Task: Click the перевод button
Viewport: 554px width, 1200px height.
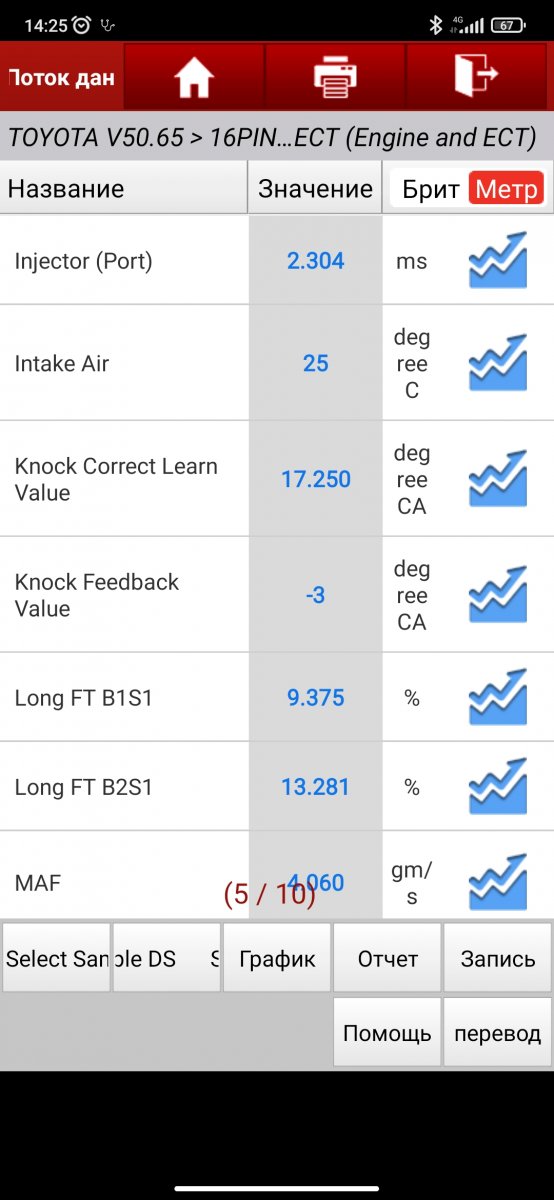Action: pos(498,1032)
